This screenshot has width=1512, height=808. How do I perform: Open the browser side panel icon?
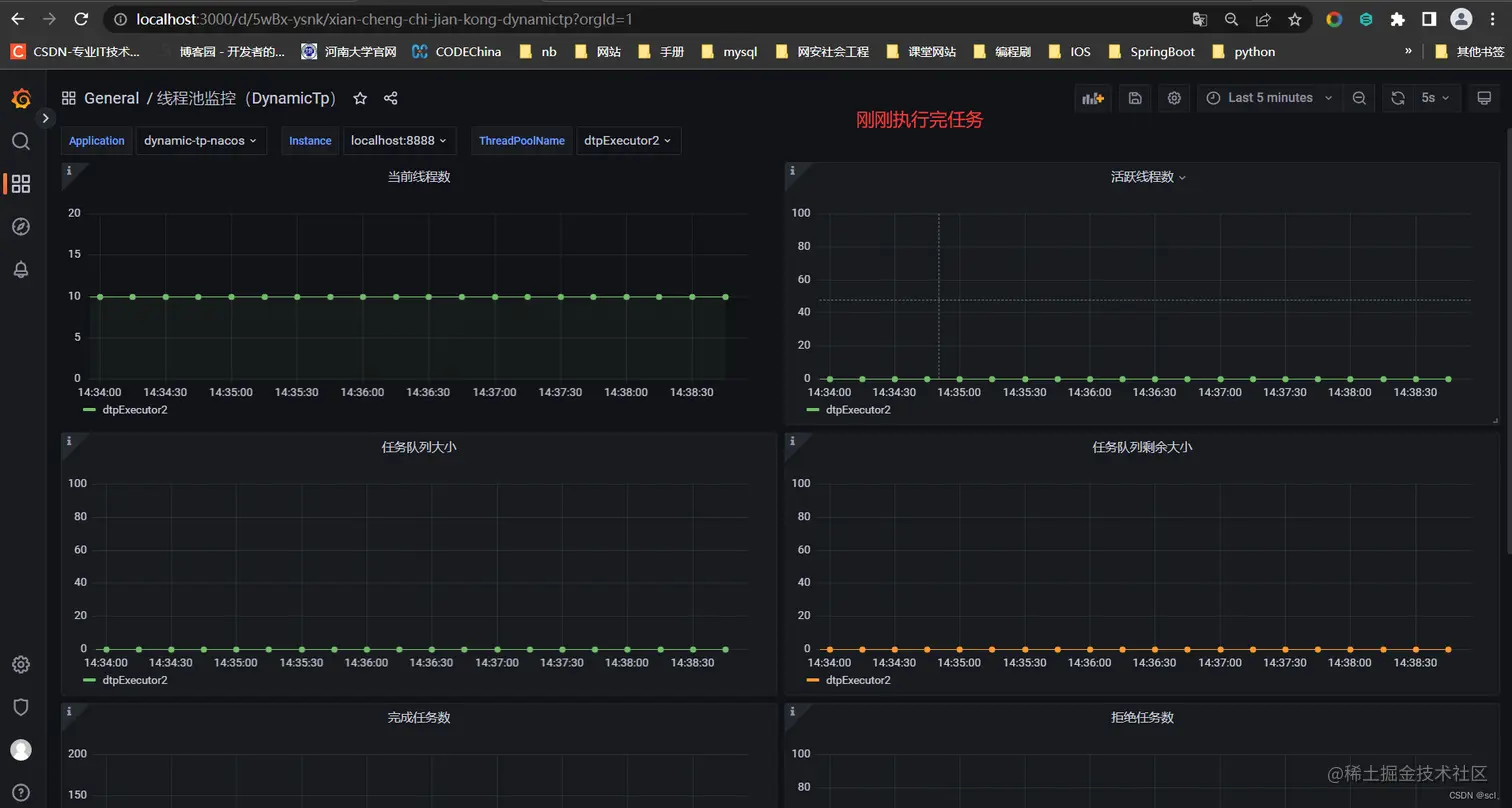pos(1429,19)
